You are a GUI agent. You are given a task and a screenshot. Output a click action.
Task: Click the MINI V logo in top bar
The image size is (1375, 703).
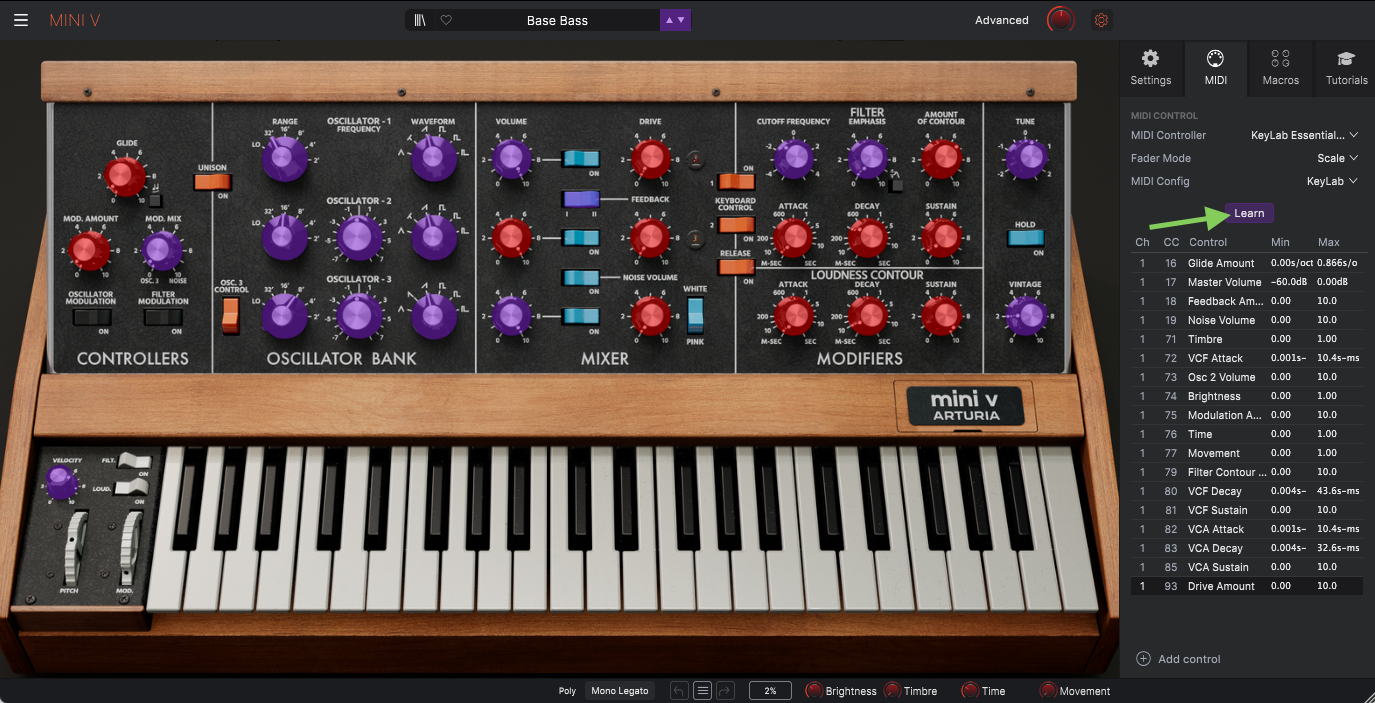(x=74, y=20)
